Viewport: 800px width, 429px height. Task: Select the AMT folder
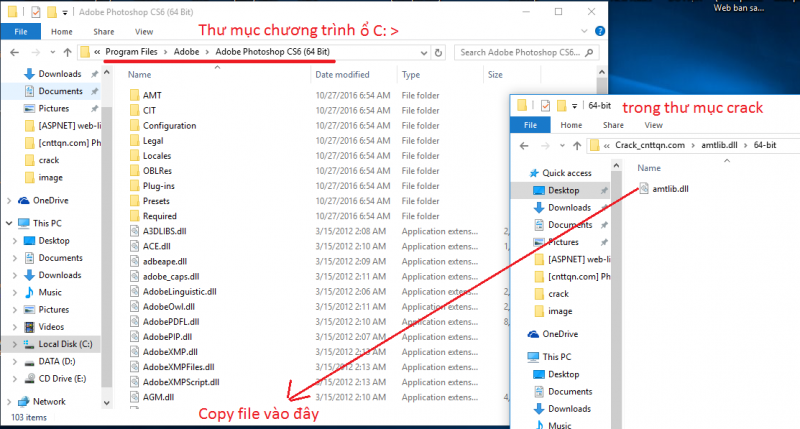(152, 95)
